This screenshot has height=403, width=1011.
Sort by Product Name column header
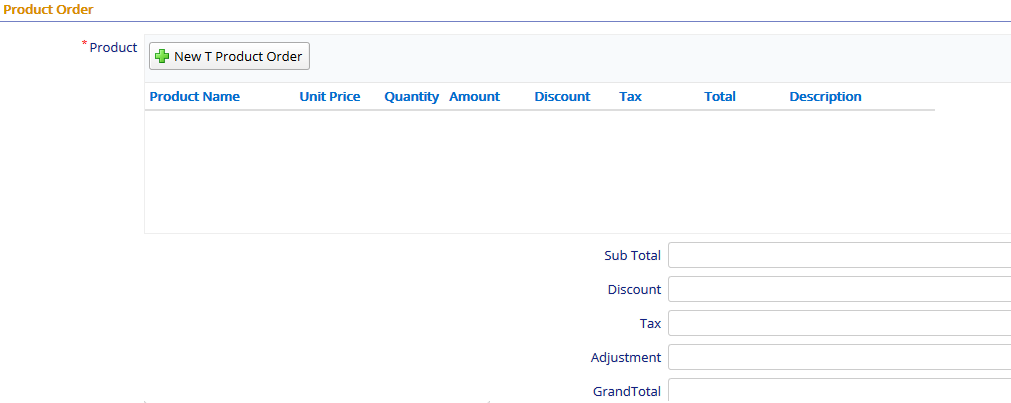click(x=195, y=97)
